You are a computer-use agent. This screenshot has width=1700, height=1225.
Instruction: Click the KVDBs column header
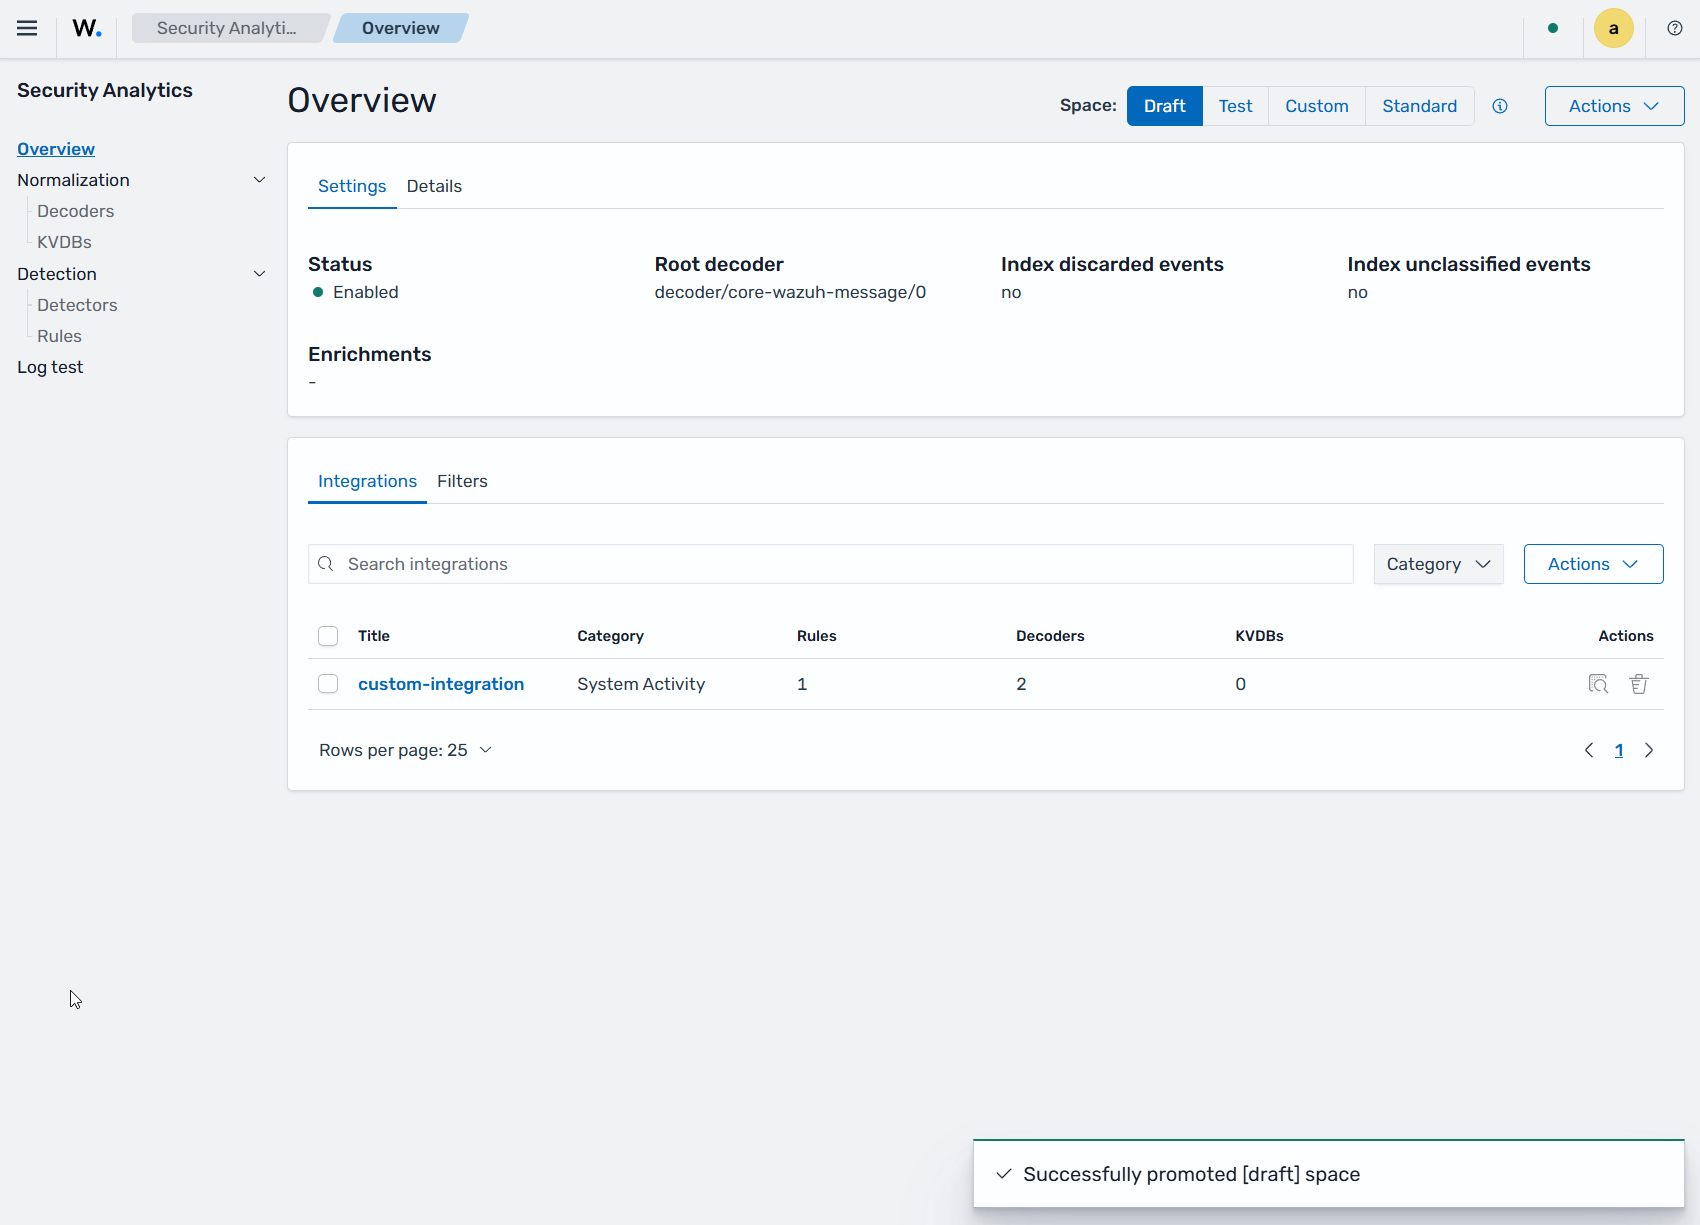(1259, 636)
